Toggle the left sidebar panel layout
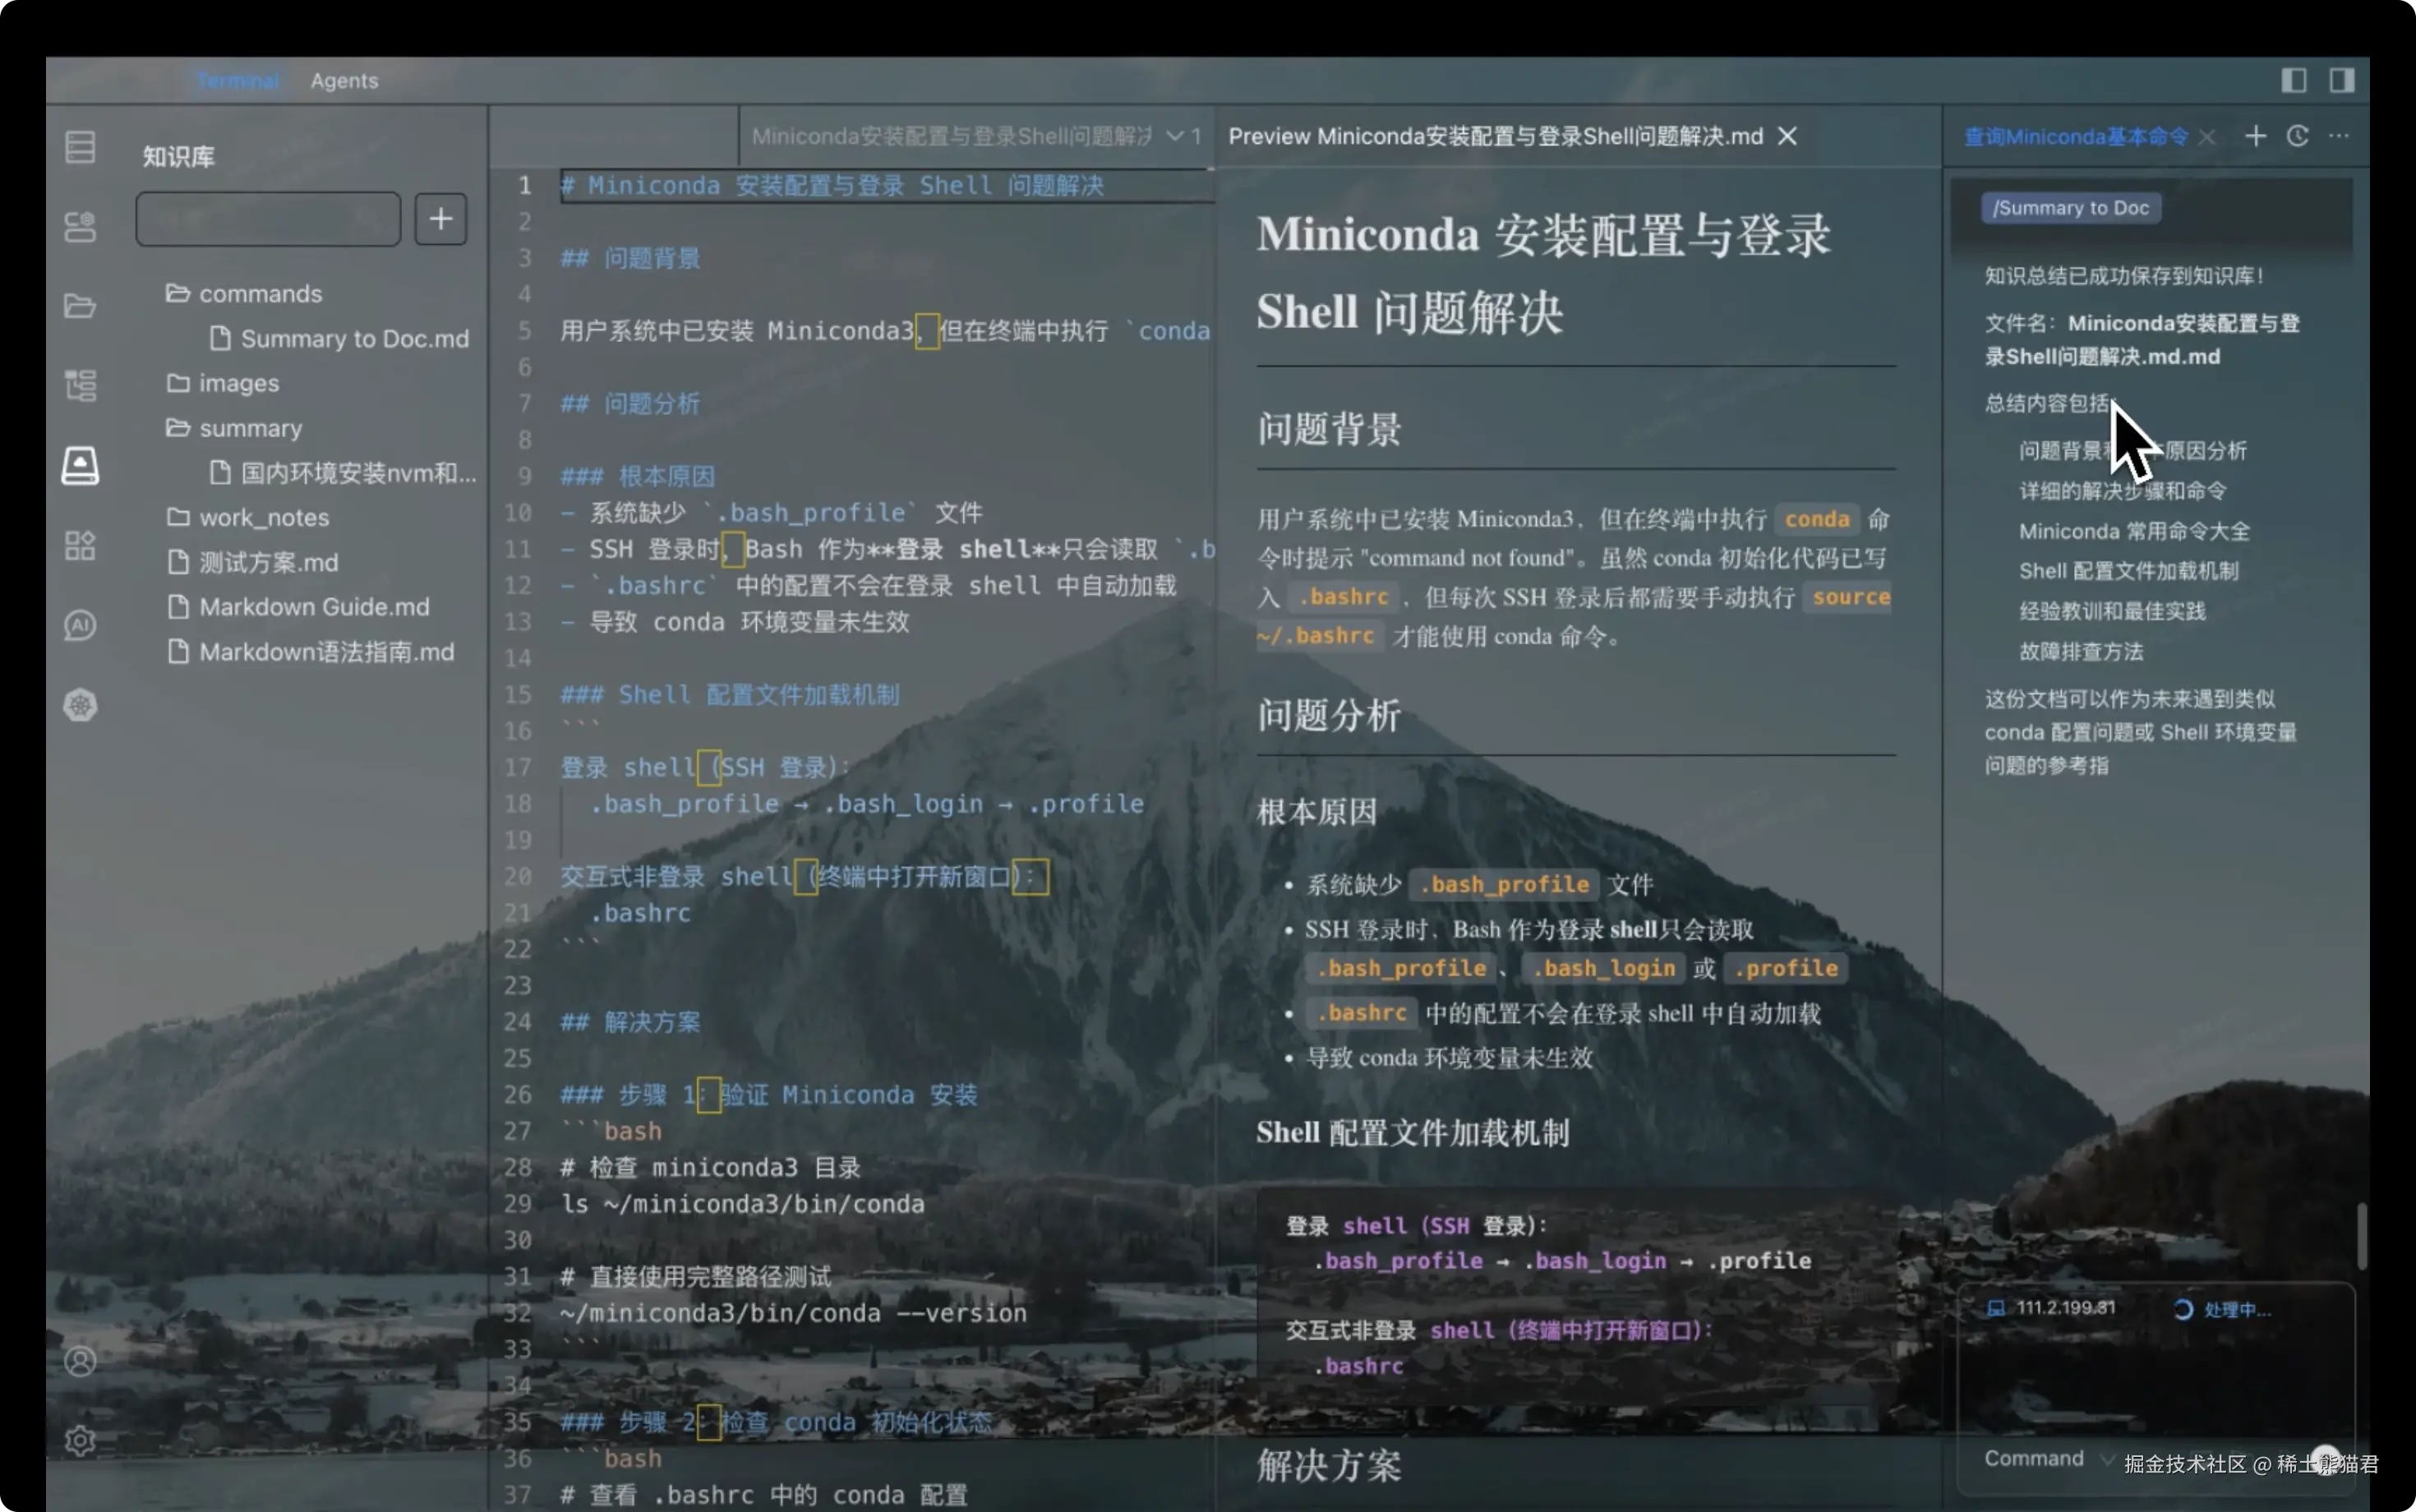 2293,80
